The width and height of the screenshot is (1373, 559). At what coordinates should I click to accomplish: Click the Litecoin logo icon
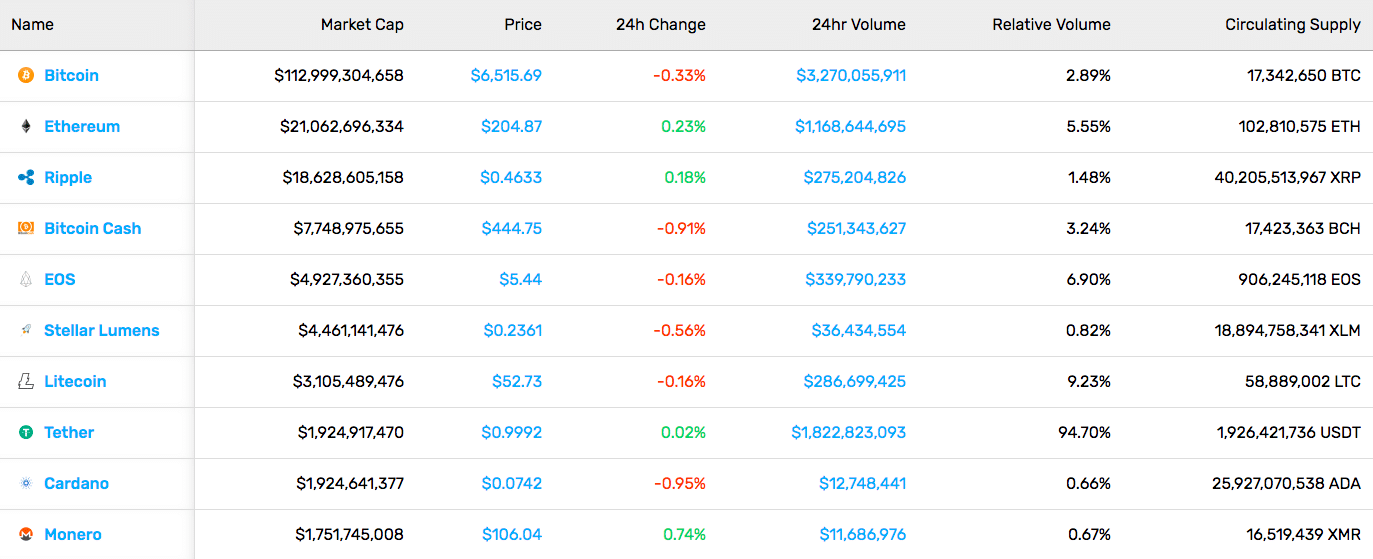point(26,381)
